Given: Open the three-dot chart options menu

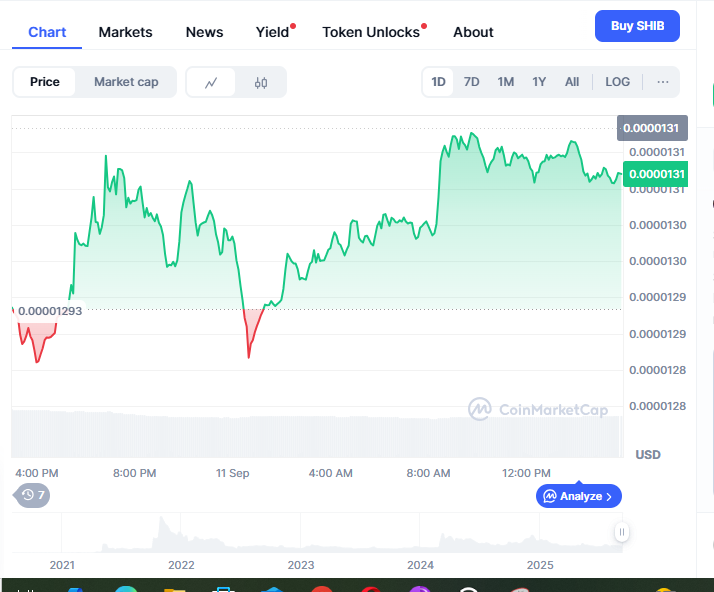Looking at the screenshot, I should click(663, 82).
